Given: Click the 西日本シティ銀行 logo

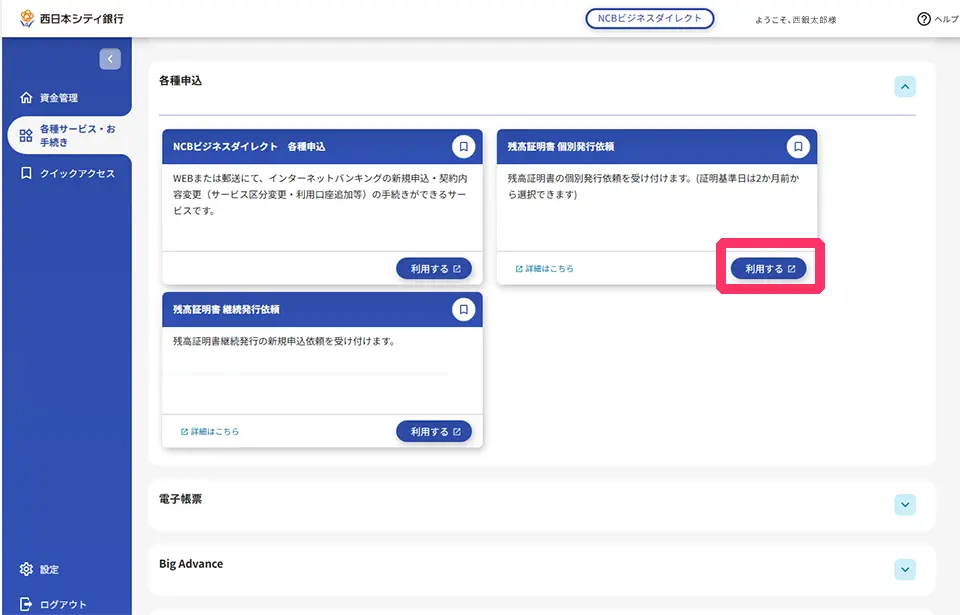Looking at the screenshot, I should pyautogui.click(x=72, y=18).
